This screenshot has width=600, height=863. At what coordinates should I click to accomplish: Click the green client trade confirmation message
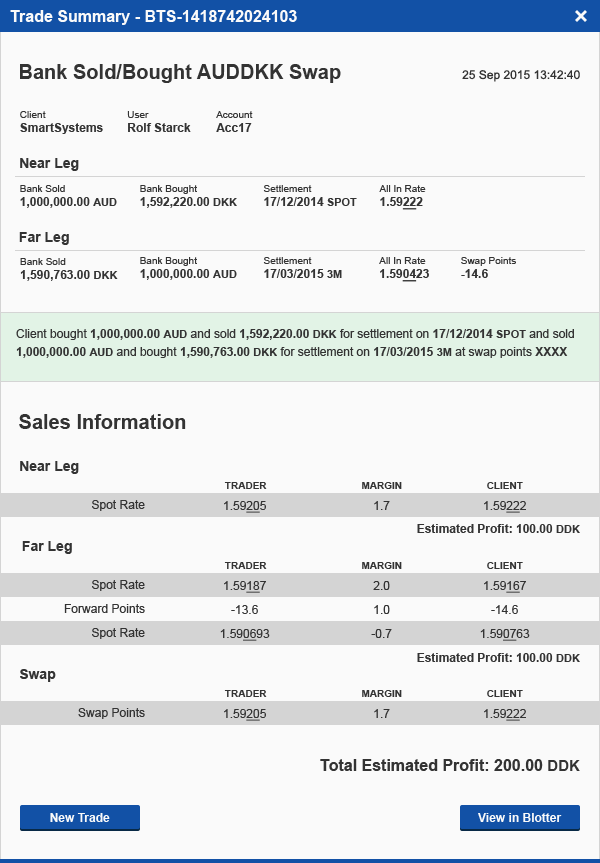click(299, 344)
